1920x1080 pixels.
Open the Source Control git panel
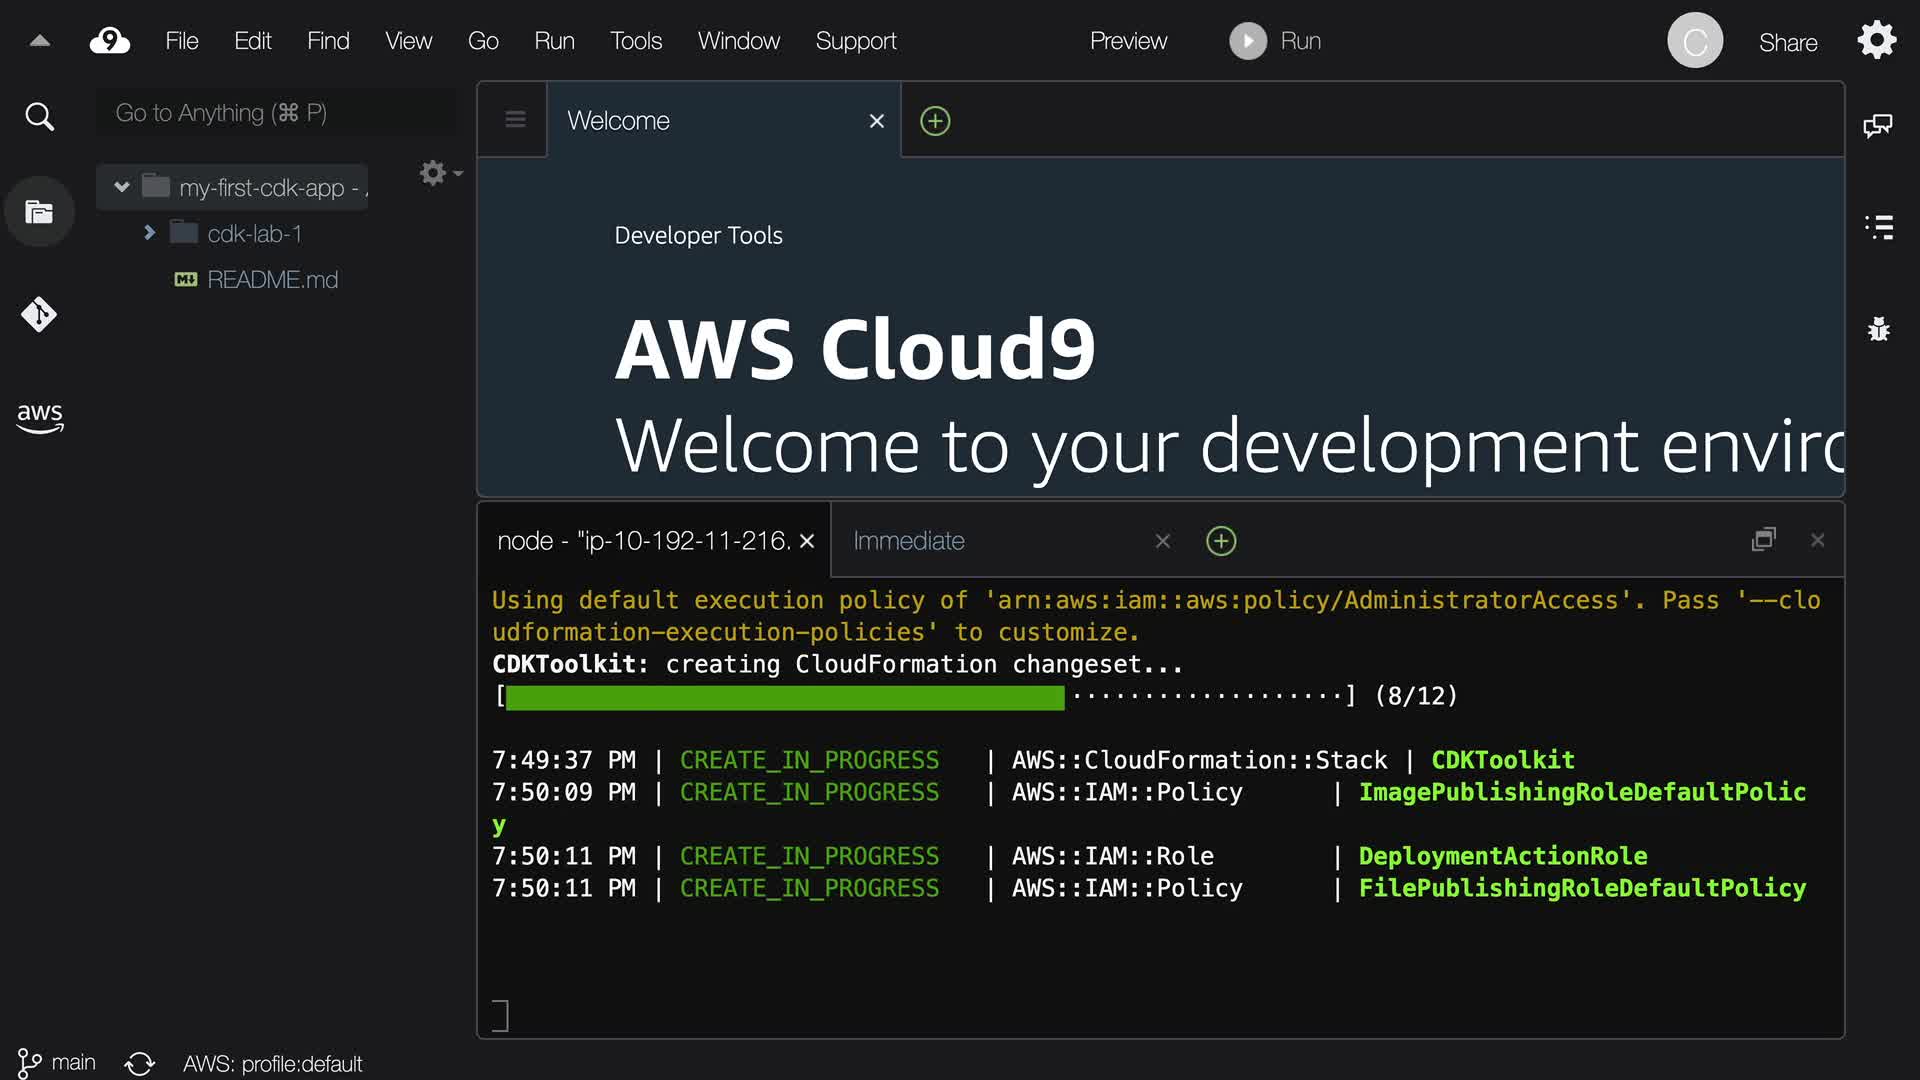39,314
